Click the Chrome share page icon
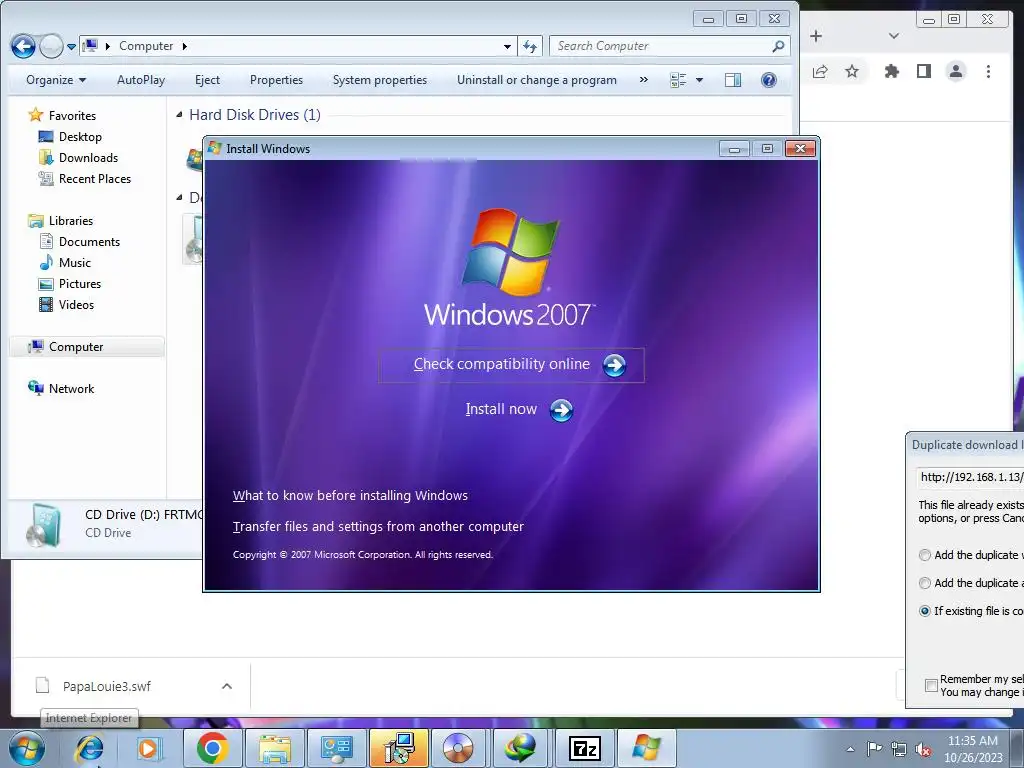1024x768 pixels. coord(820,71)
